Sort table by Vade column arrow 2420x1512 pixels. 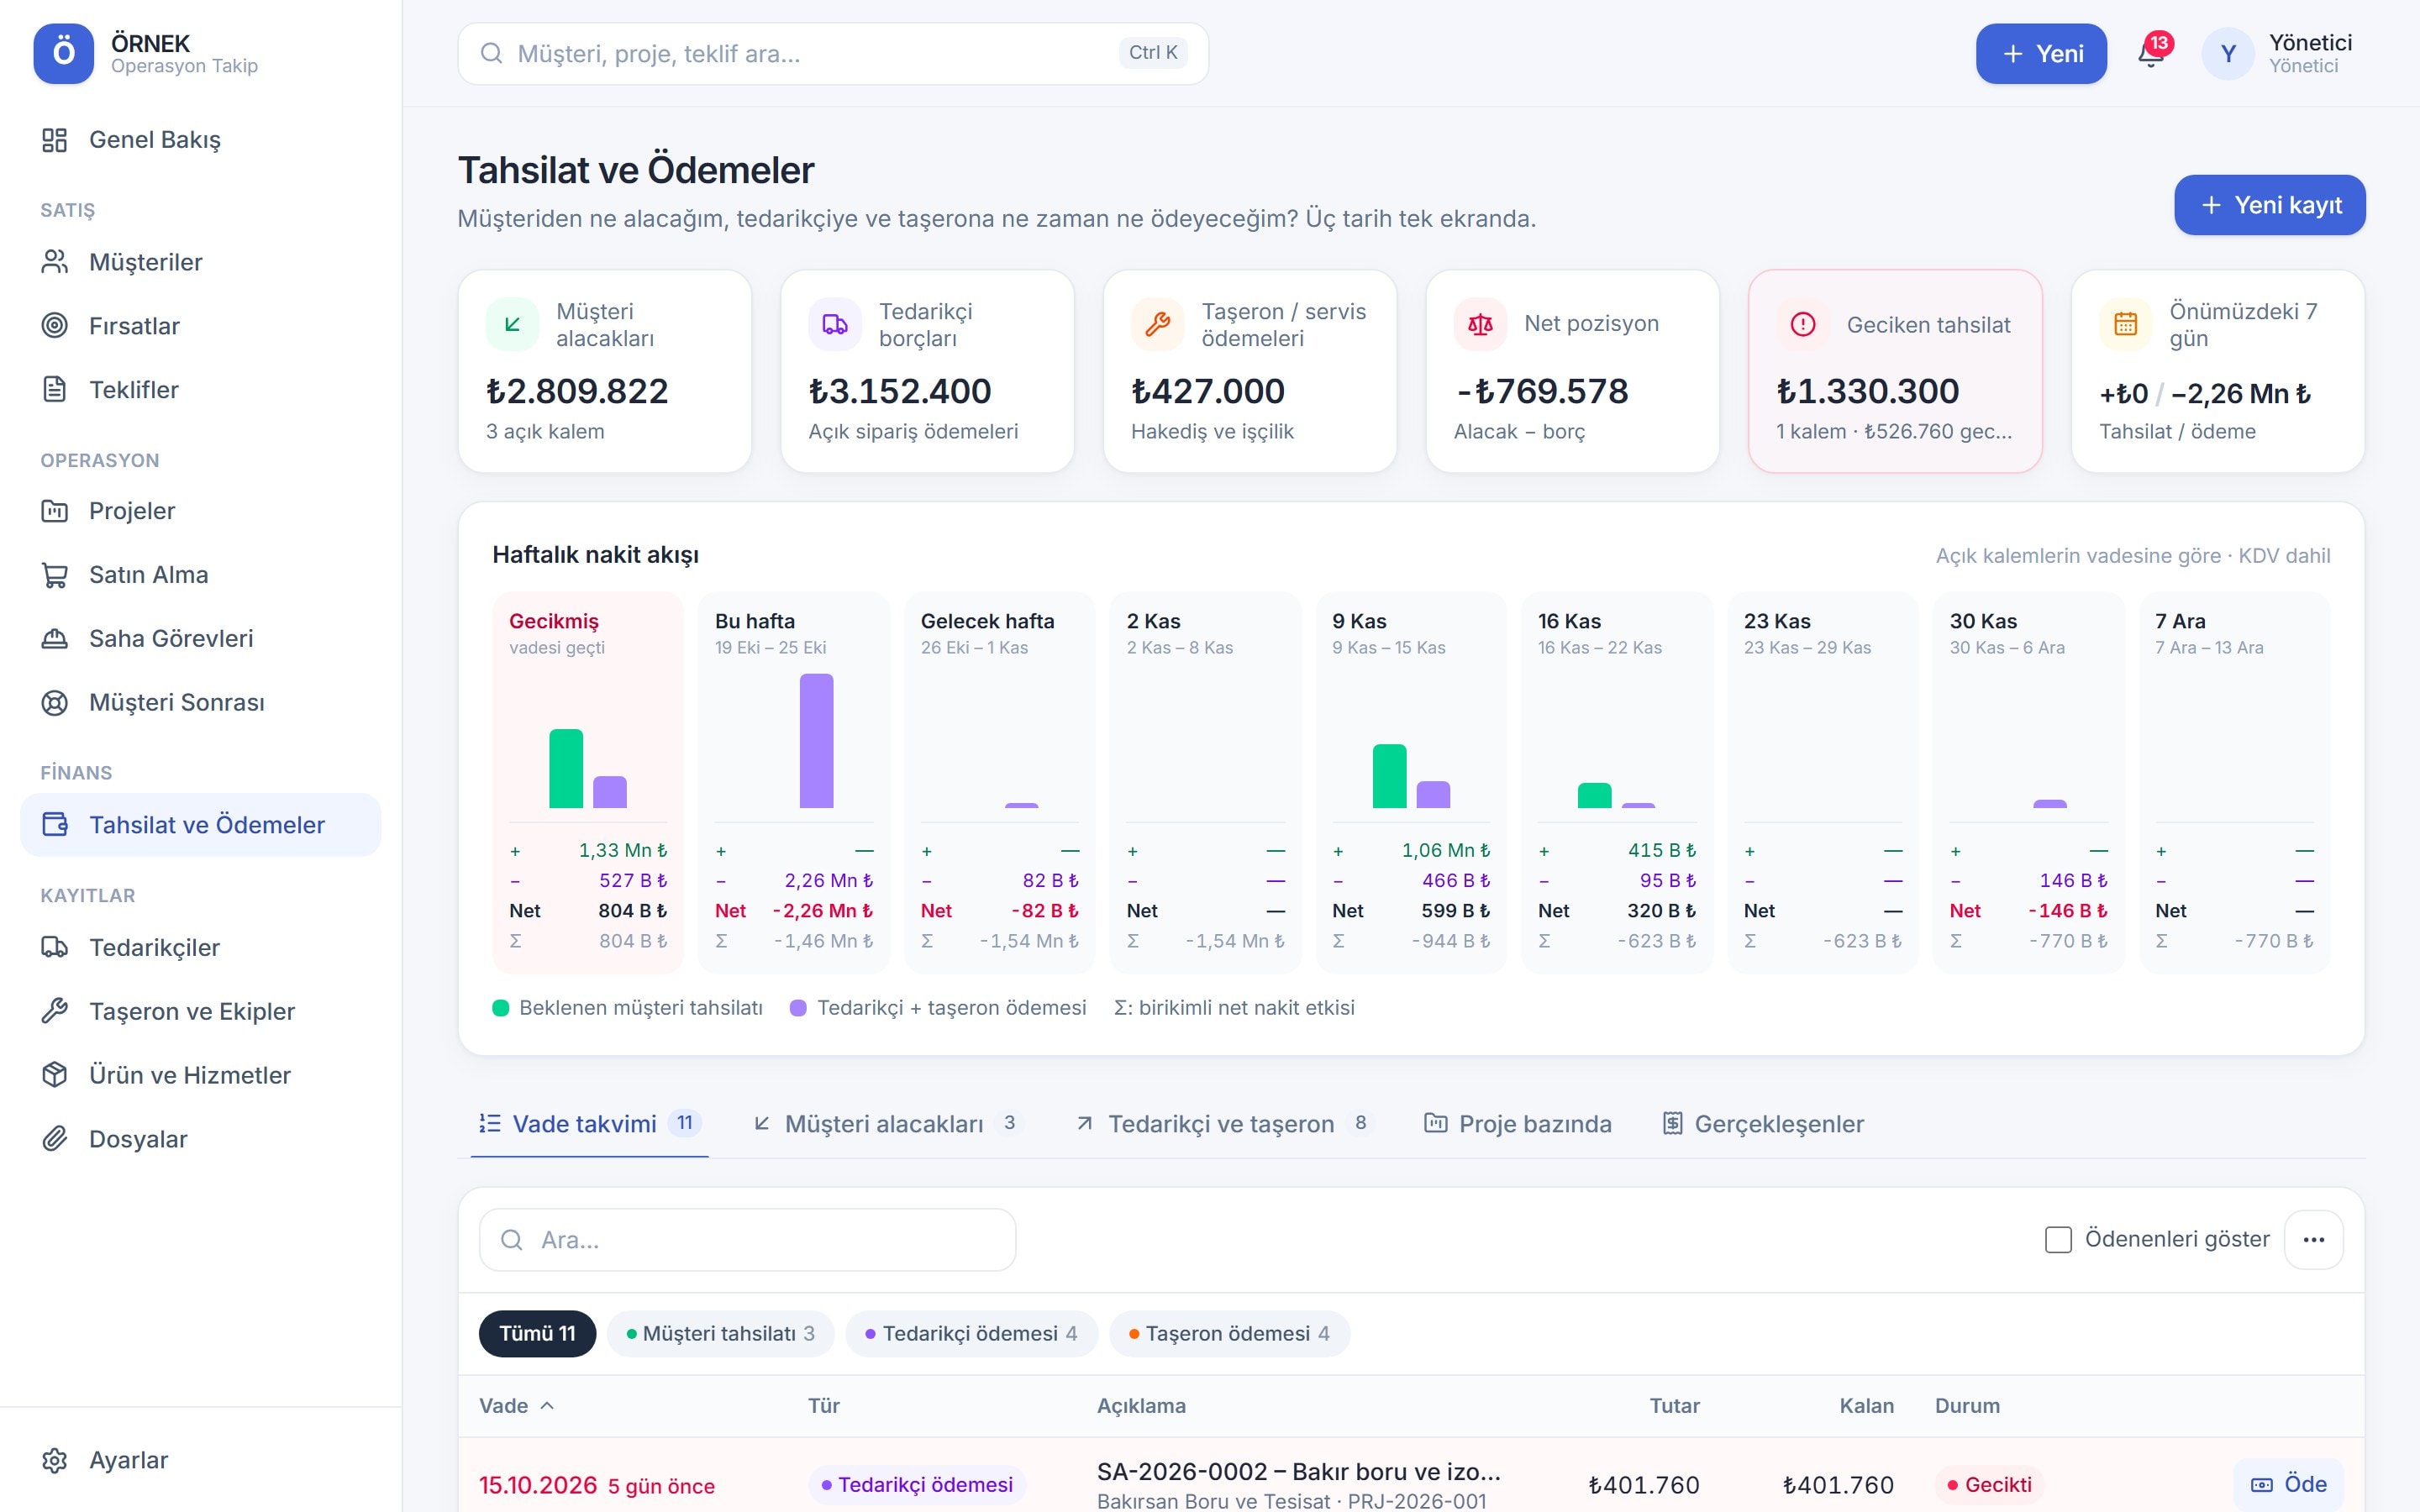click(x=547, y=1406)
